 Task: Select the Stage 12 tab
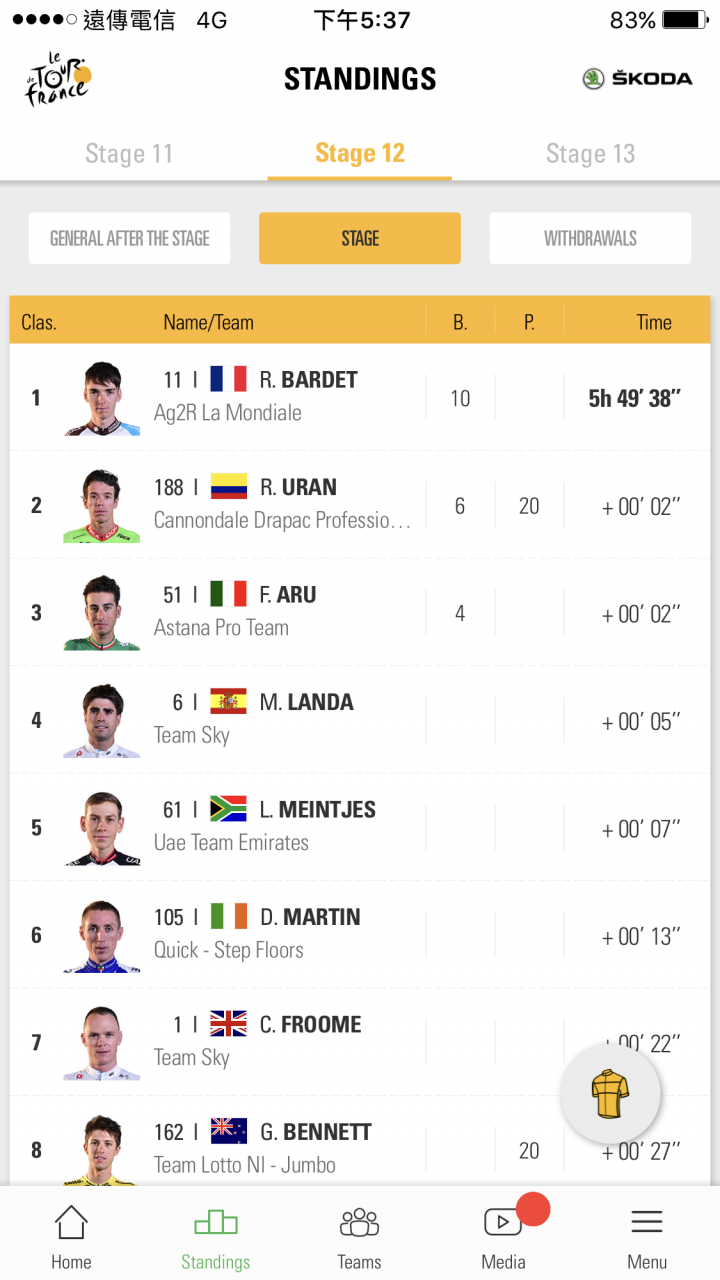click(x=360, y=153)
